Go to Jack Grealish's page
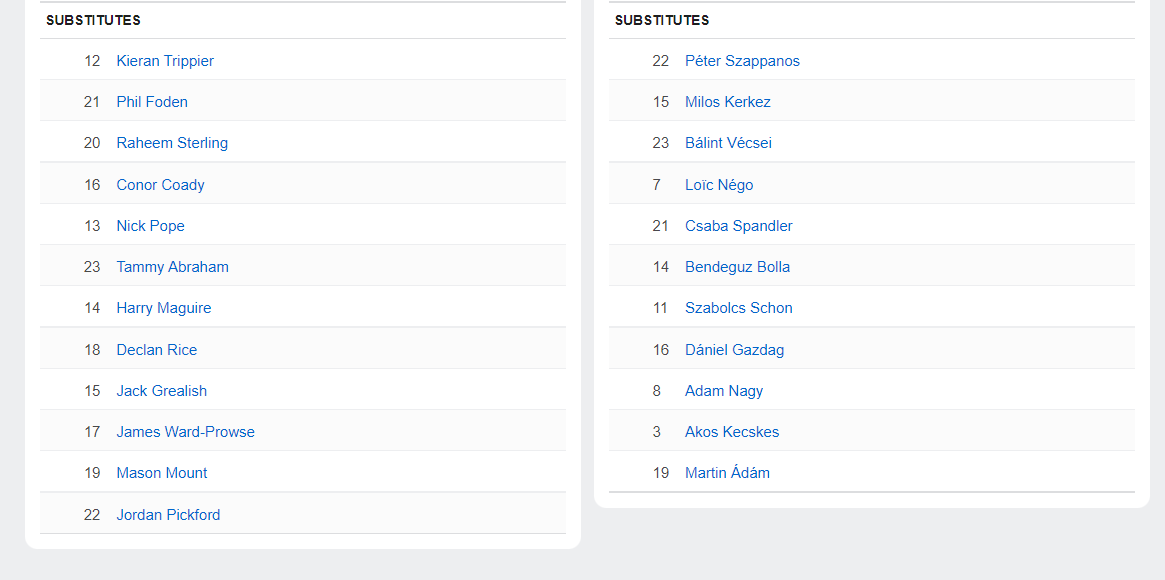Screen dimensions: 1165x580 tap(162, 391)
